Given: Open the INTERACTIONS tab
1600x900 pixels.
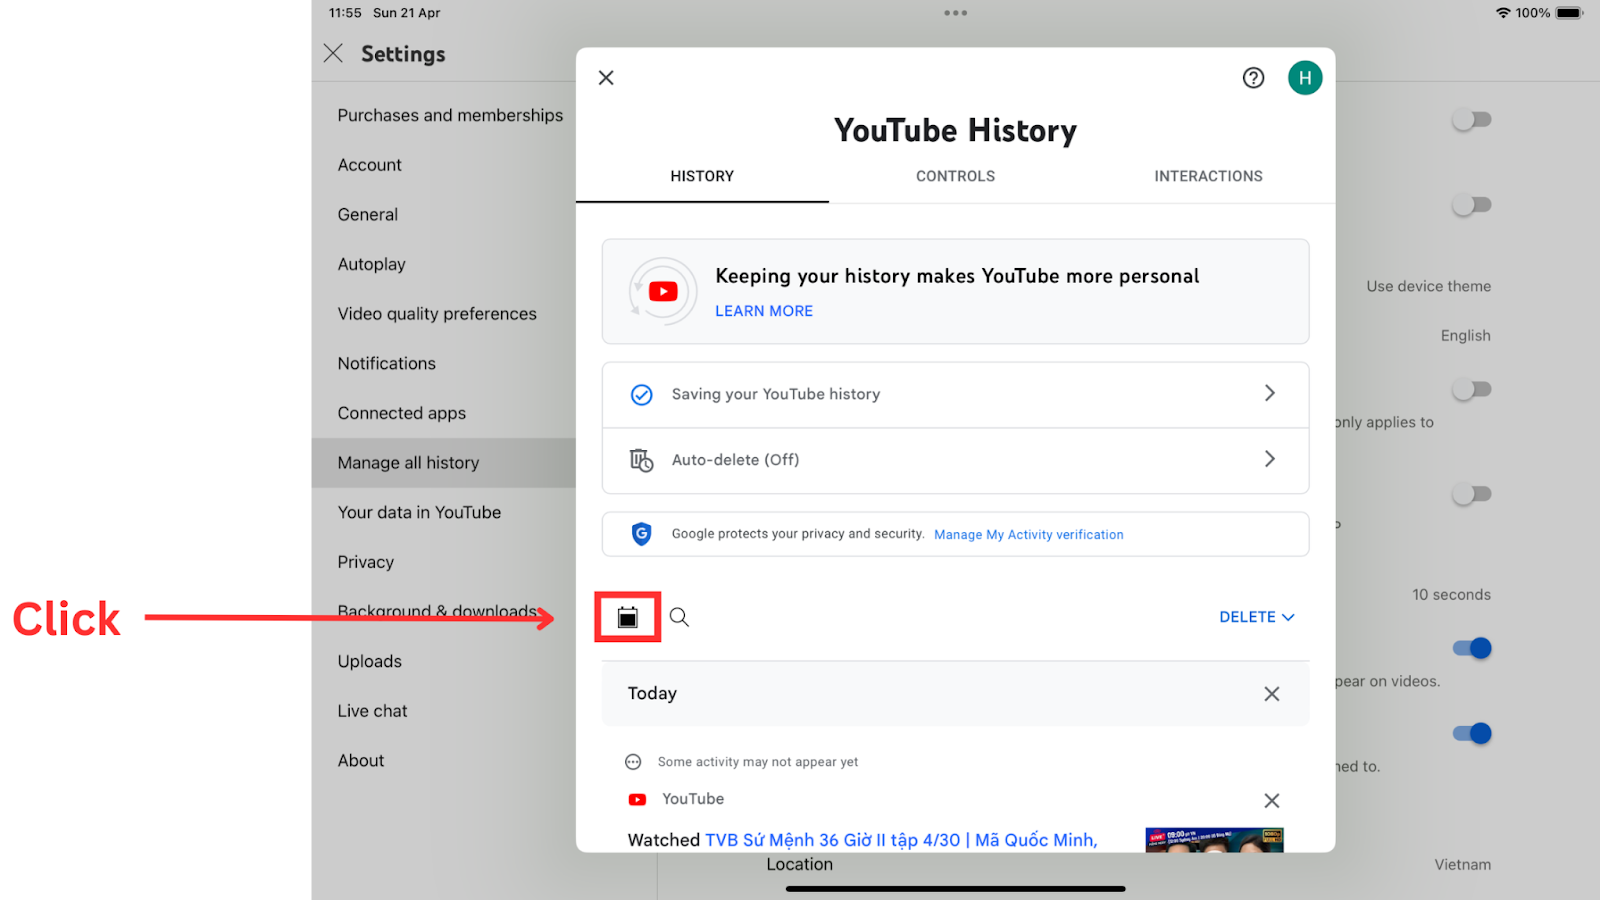Looking at the screenshot, I should (x=1208, y=176).
